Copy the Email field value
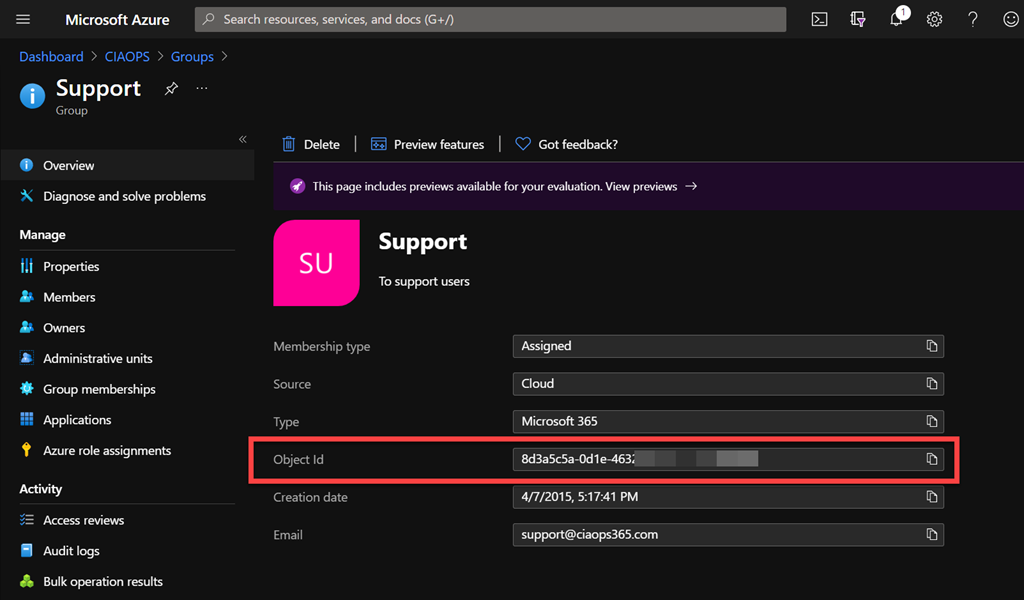This screenshot has height=600, width=1024. click(931, 535)
